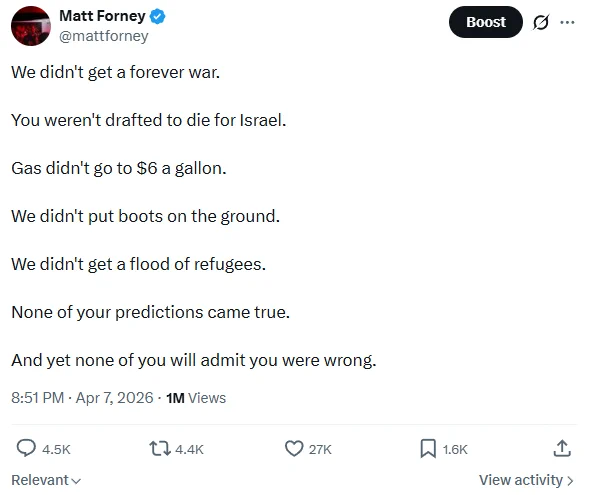
Task: Click the blue verified badge
Action: pyautogui.click(x=158, y=17)
